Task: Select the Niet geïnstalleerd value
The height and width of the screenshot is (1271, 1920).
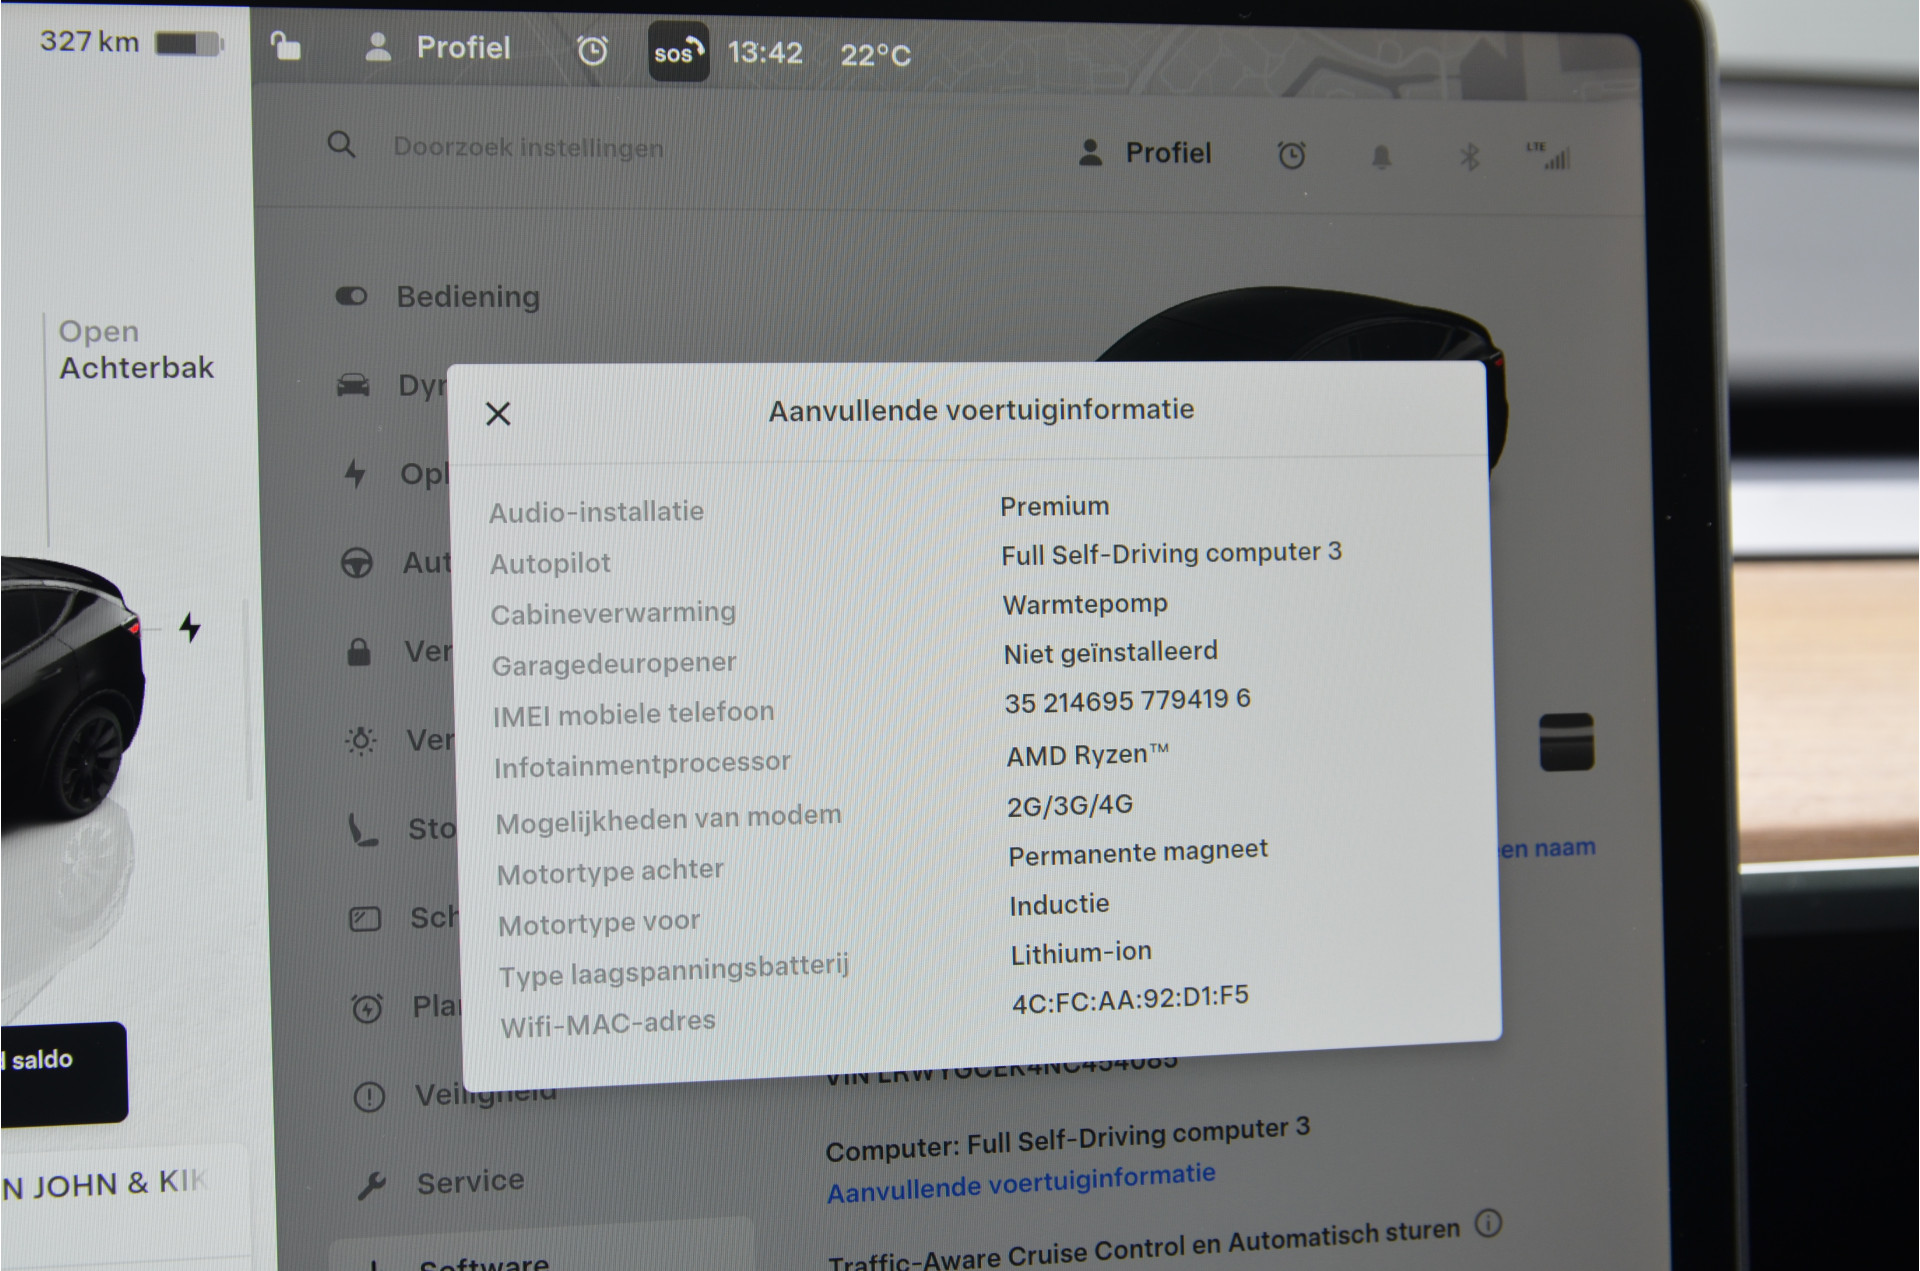Action: (x=1111, y=653)
